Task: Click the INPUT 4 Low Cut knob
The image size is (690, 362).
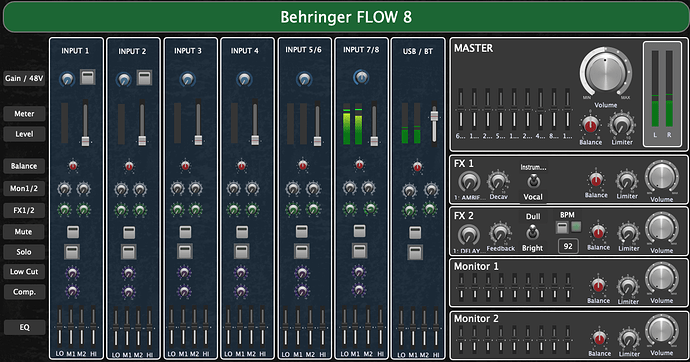Action: (241, 273)
